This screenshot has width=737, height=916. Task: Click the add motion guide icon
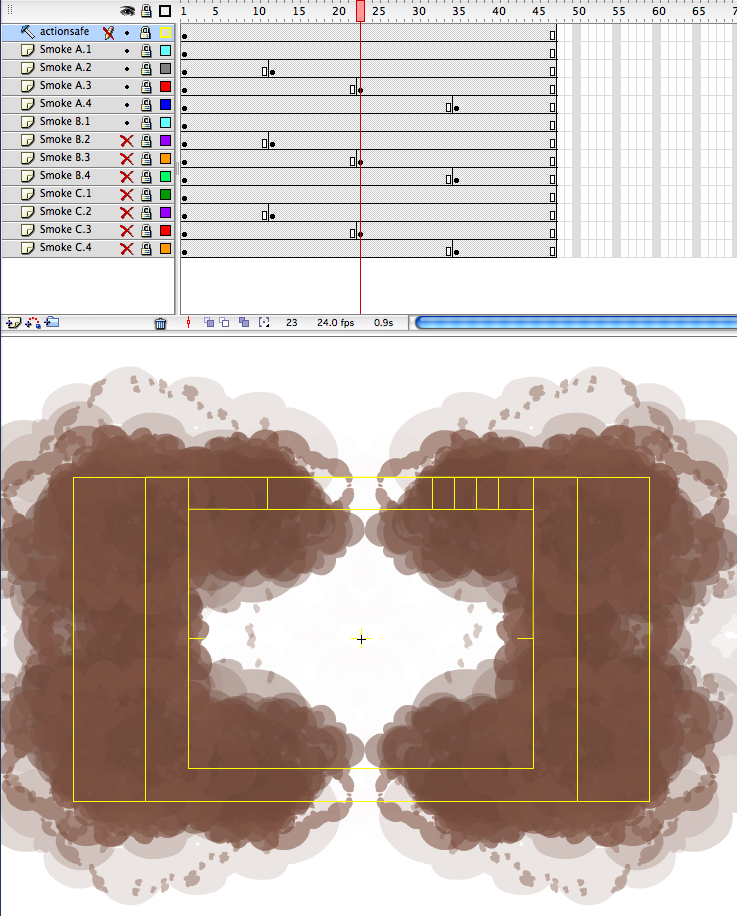(33, 322)
